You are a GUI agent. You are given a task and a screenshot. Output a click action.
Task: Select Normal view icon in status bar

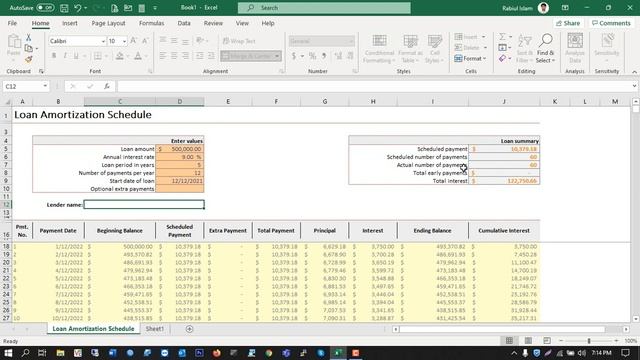click(x=509, y=340)
